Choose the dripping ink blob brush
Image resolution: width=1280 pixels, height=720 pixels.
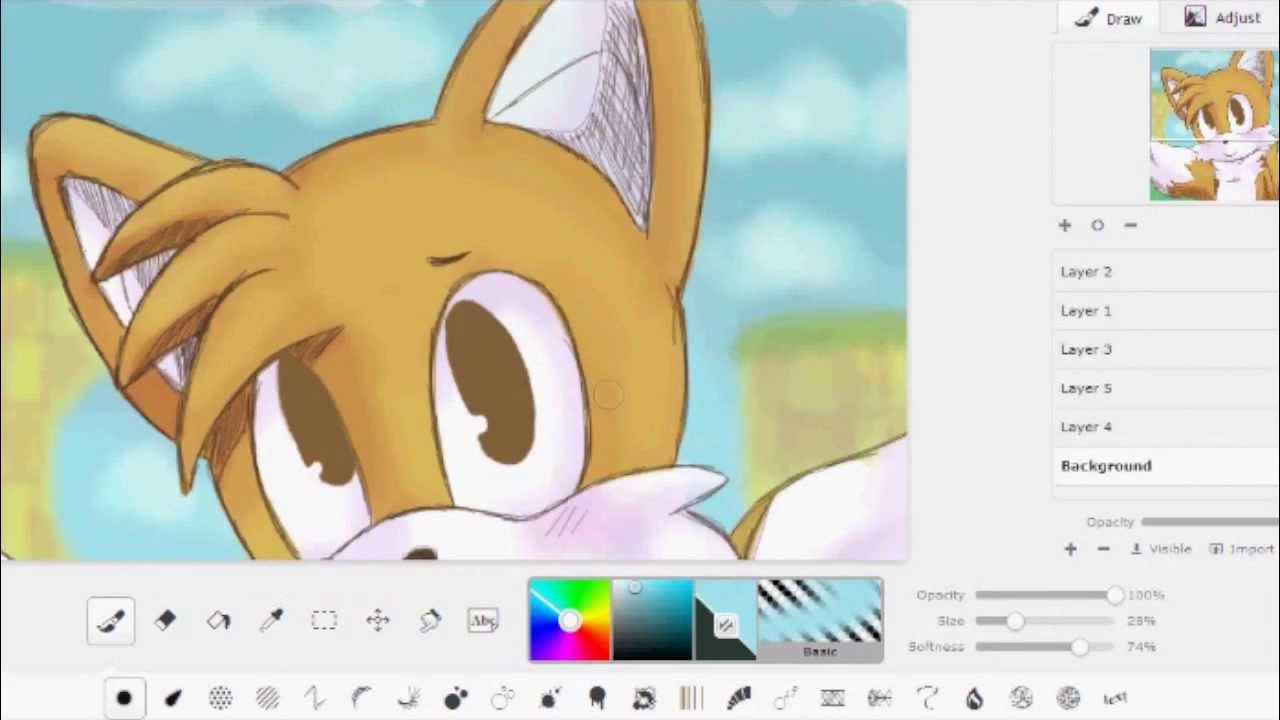pyautogui.click(x=597, y=698)
